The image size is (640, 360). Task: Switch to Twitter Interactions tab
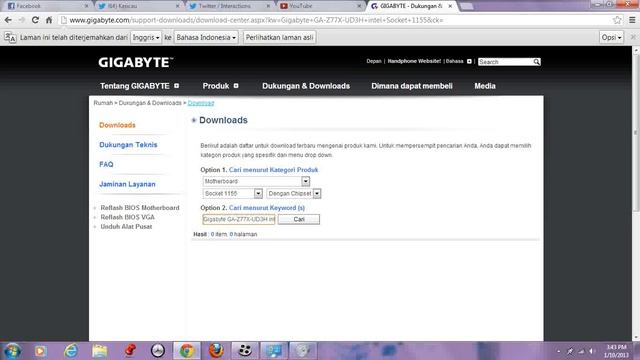tap(230, 6)
